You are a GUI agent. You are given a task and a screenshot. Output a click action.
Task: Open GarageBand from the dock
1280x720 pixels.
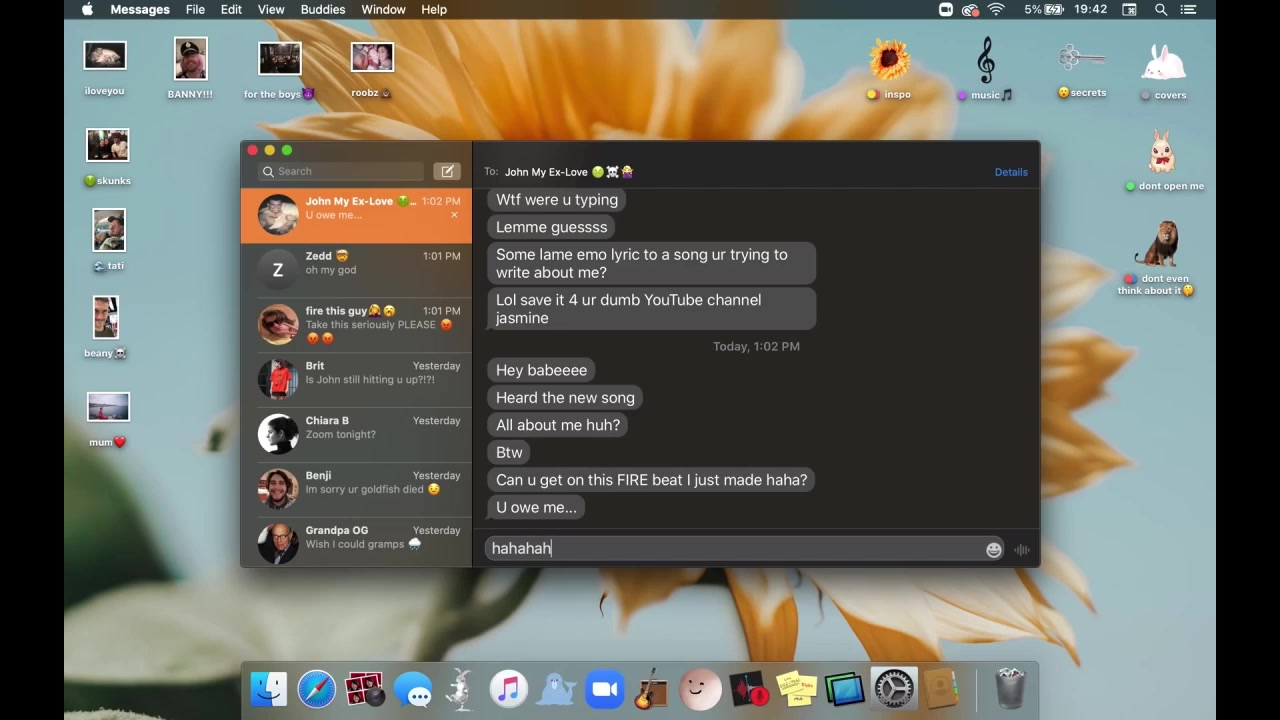651,689
